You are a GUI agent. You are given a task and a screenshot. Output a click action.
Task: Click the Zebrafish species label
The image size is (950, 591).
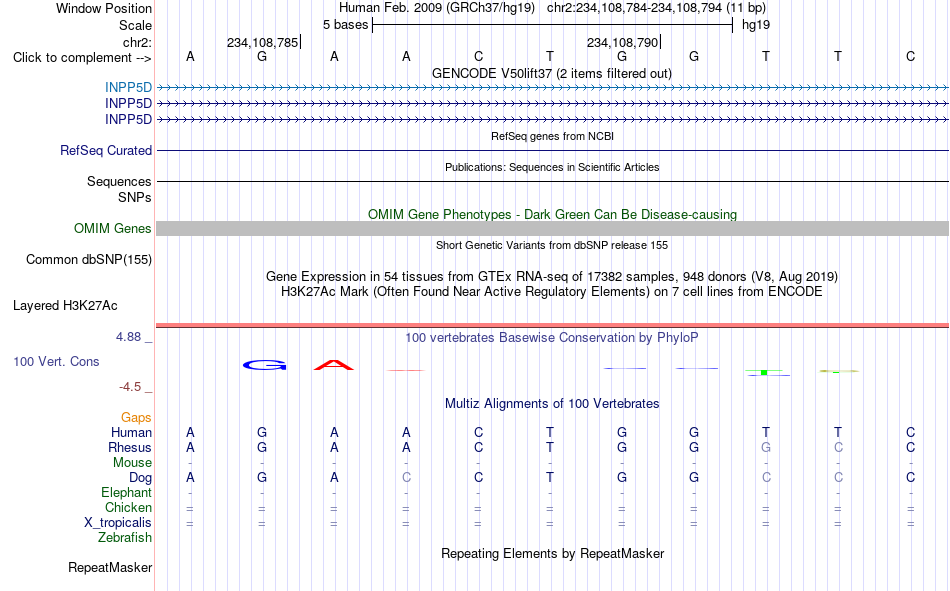coord(125,538)
